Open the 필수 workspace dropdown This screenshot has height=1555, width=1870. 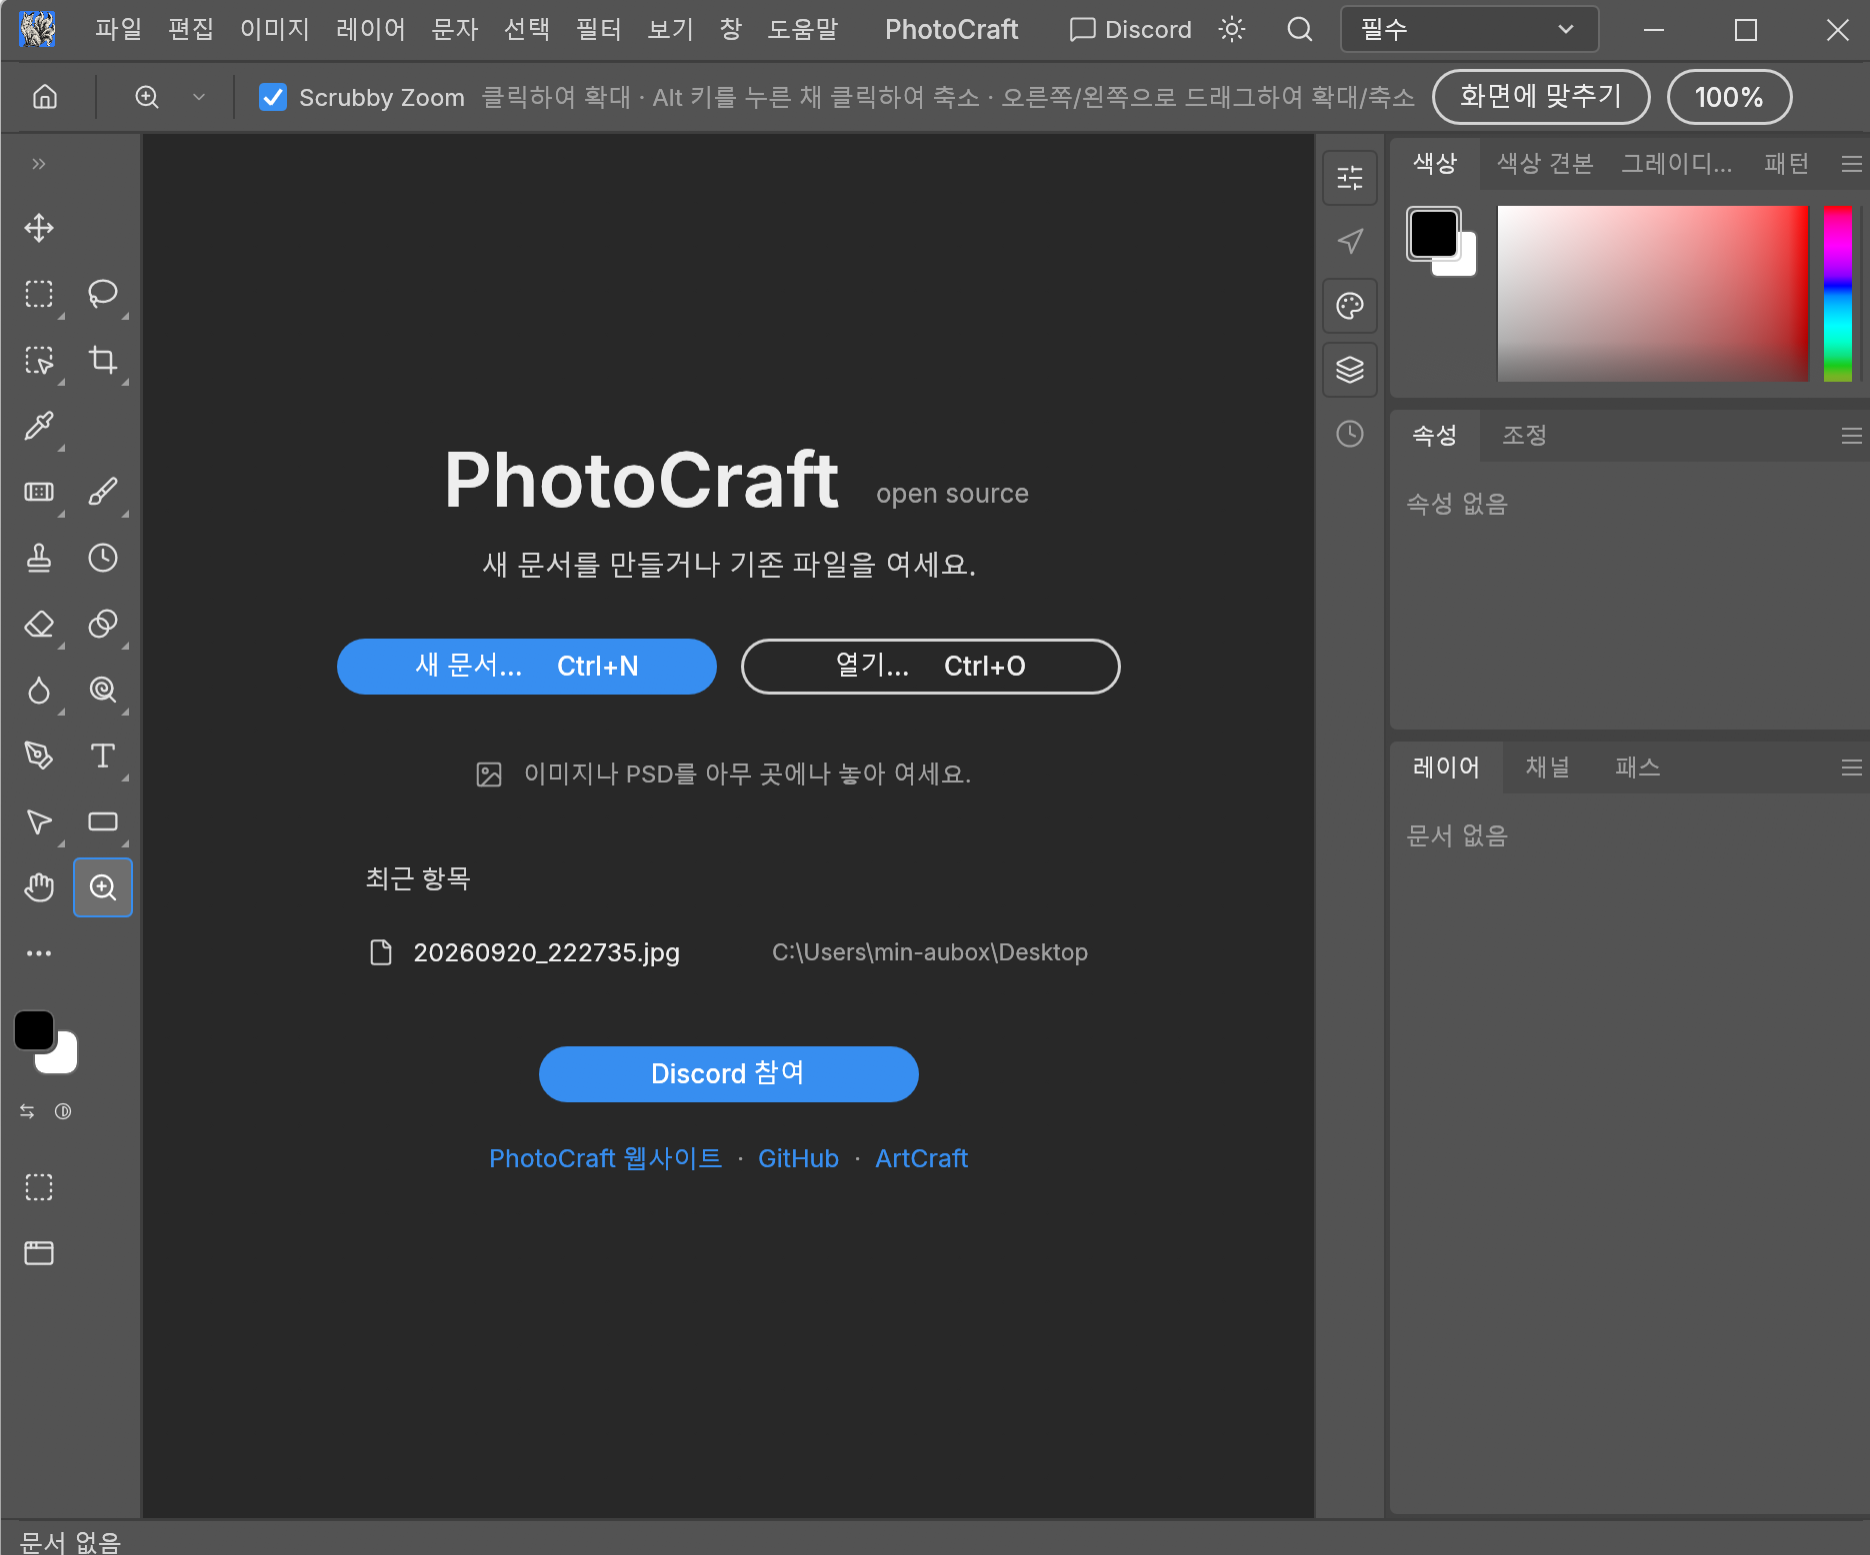(x=1468, y=29)
